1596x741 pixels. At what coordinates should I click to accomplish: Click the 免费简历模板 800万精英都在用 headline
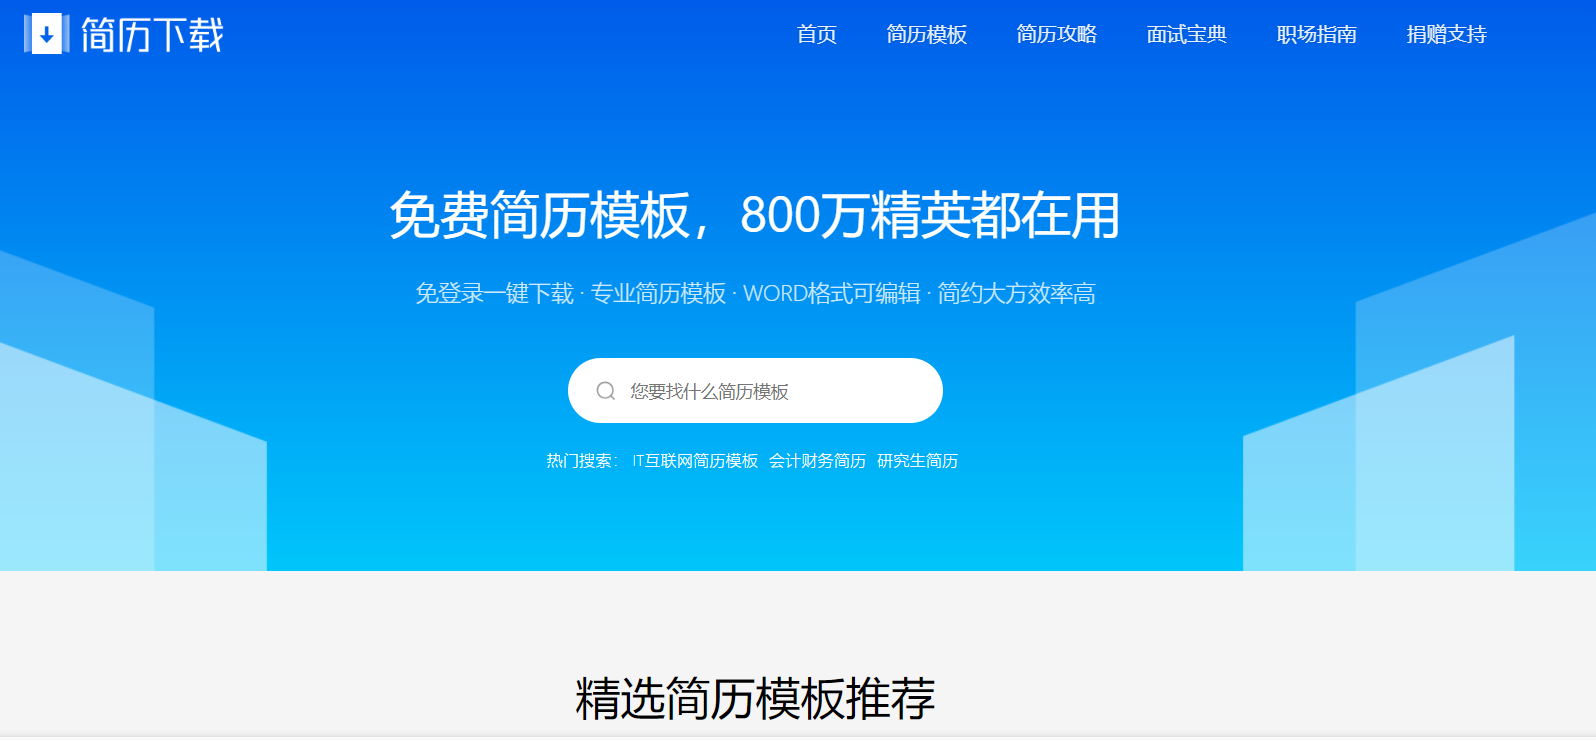coord(754,216)
